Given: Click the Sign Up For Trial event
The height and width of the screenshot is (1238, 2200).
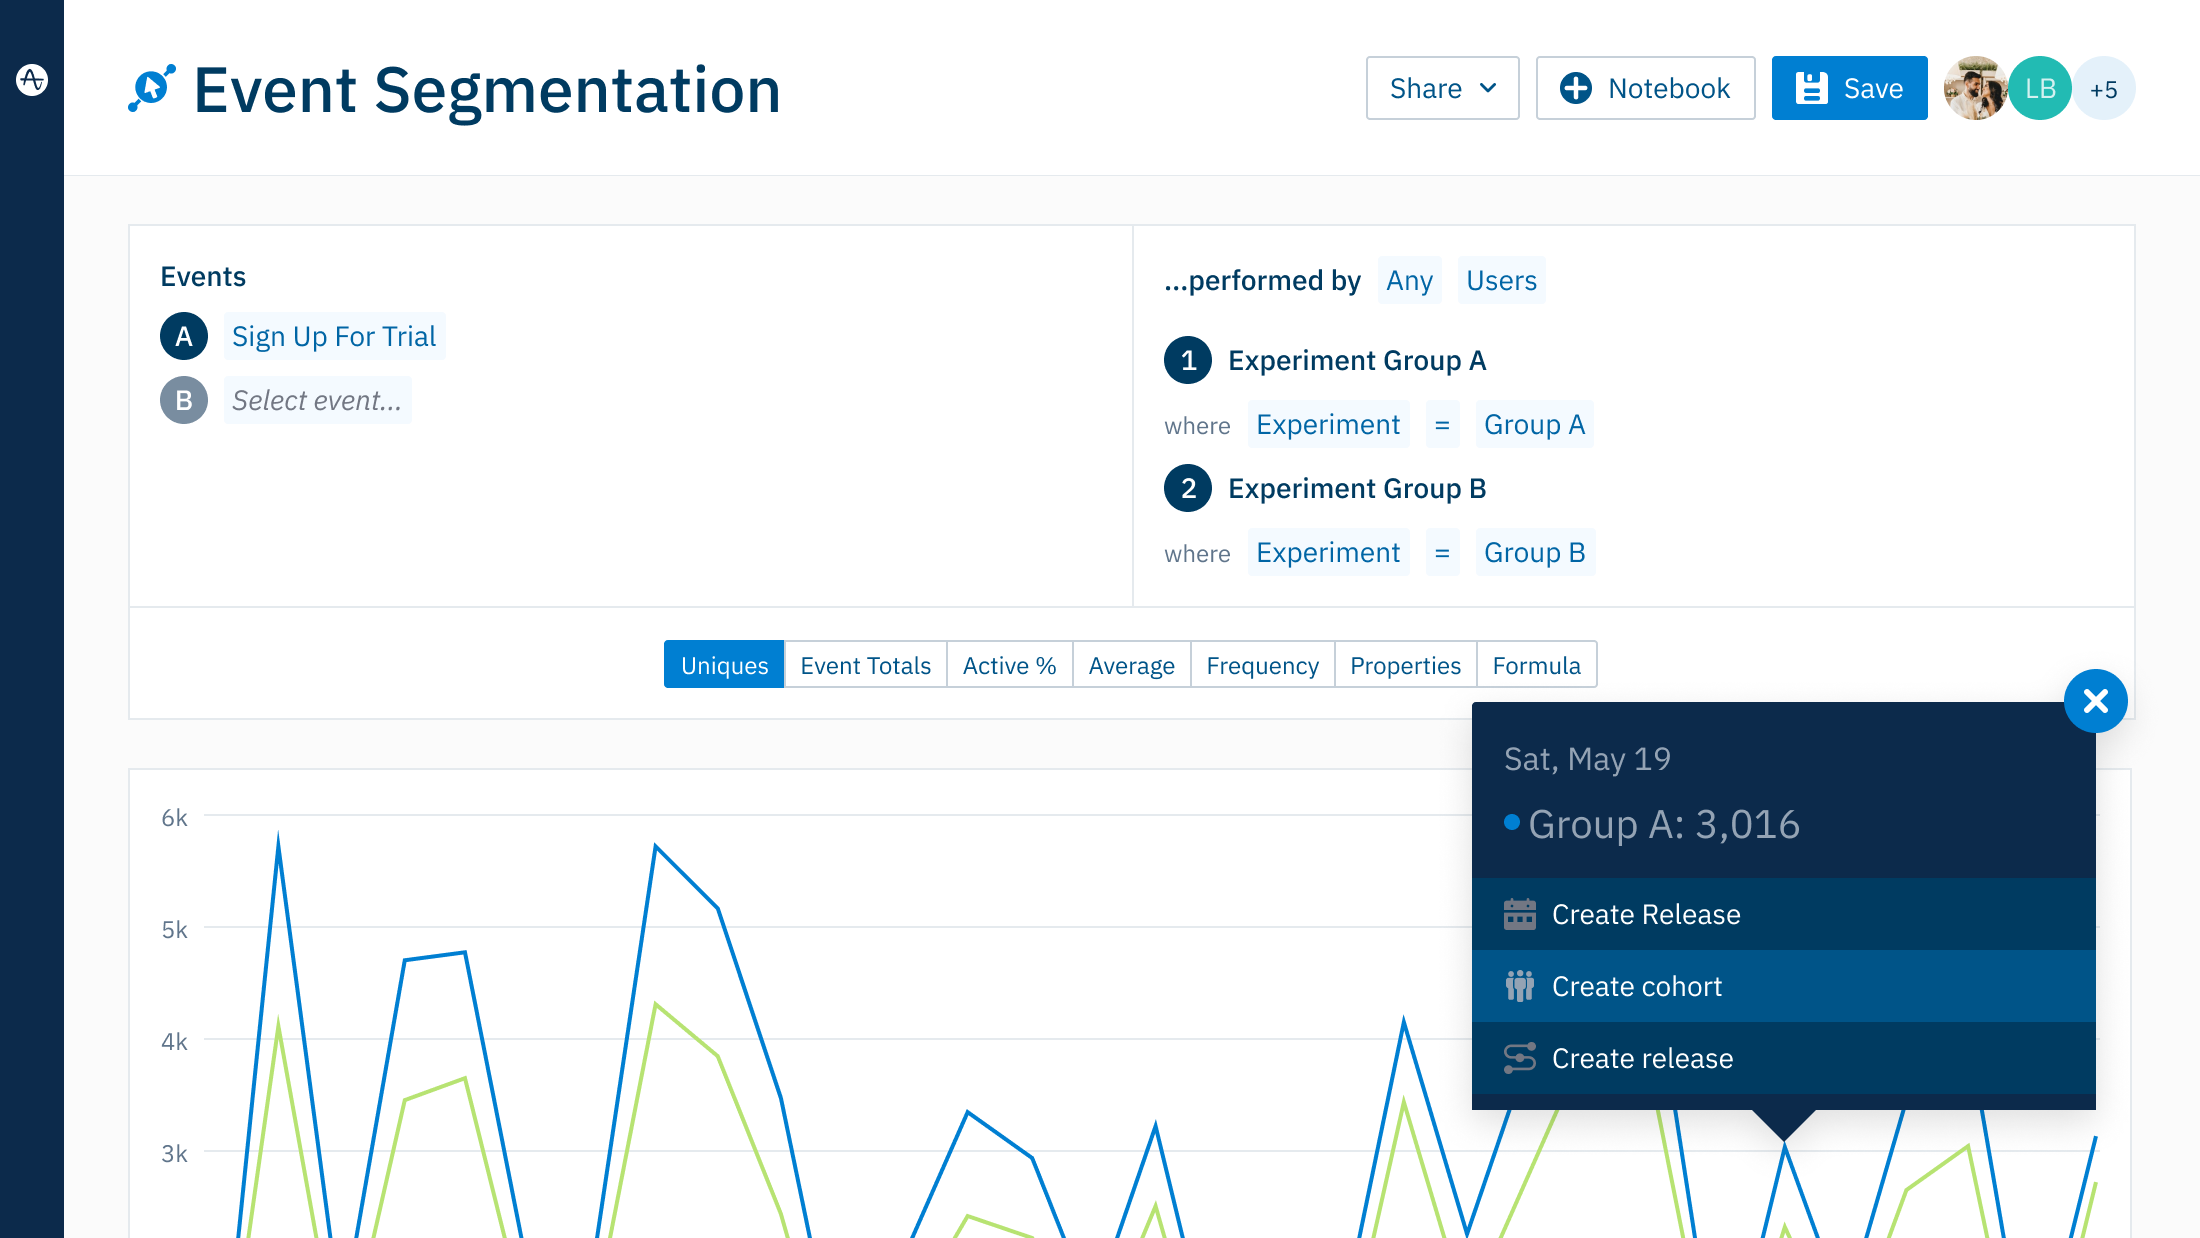Looking at the screenshot, I should click(334, 337).
